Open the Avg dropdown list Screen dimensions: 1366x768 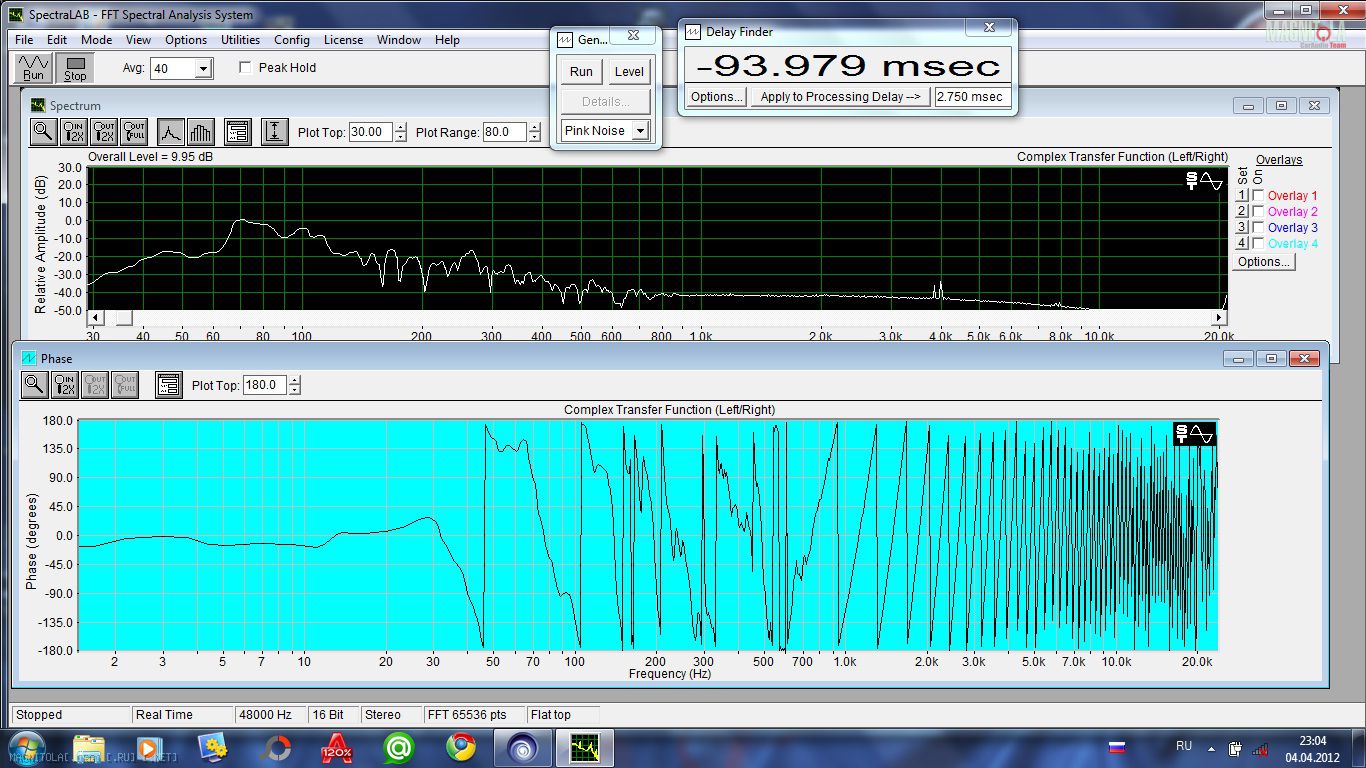204,69
